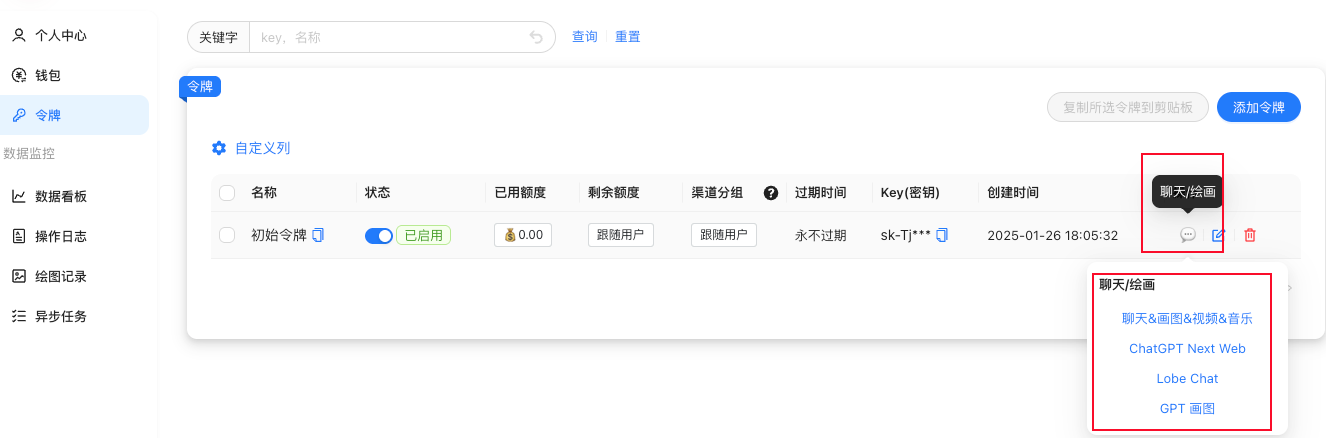Image resolution: width=1326 pixels, height=438 pixels.
Task: Click 跟随用户 under 渠道分组
Action: click(724, 235)
